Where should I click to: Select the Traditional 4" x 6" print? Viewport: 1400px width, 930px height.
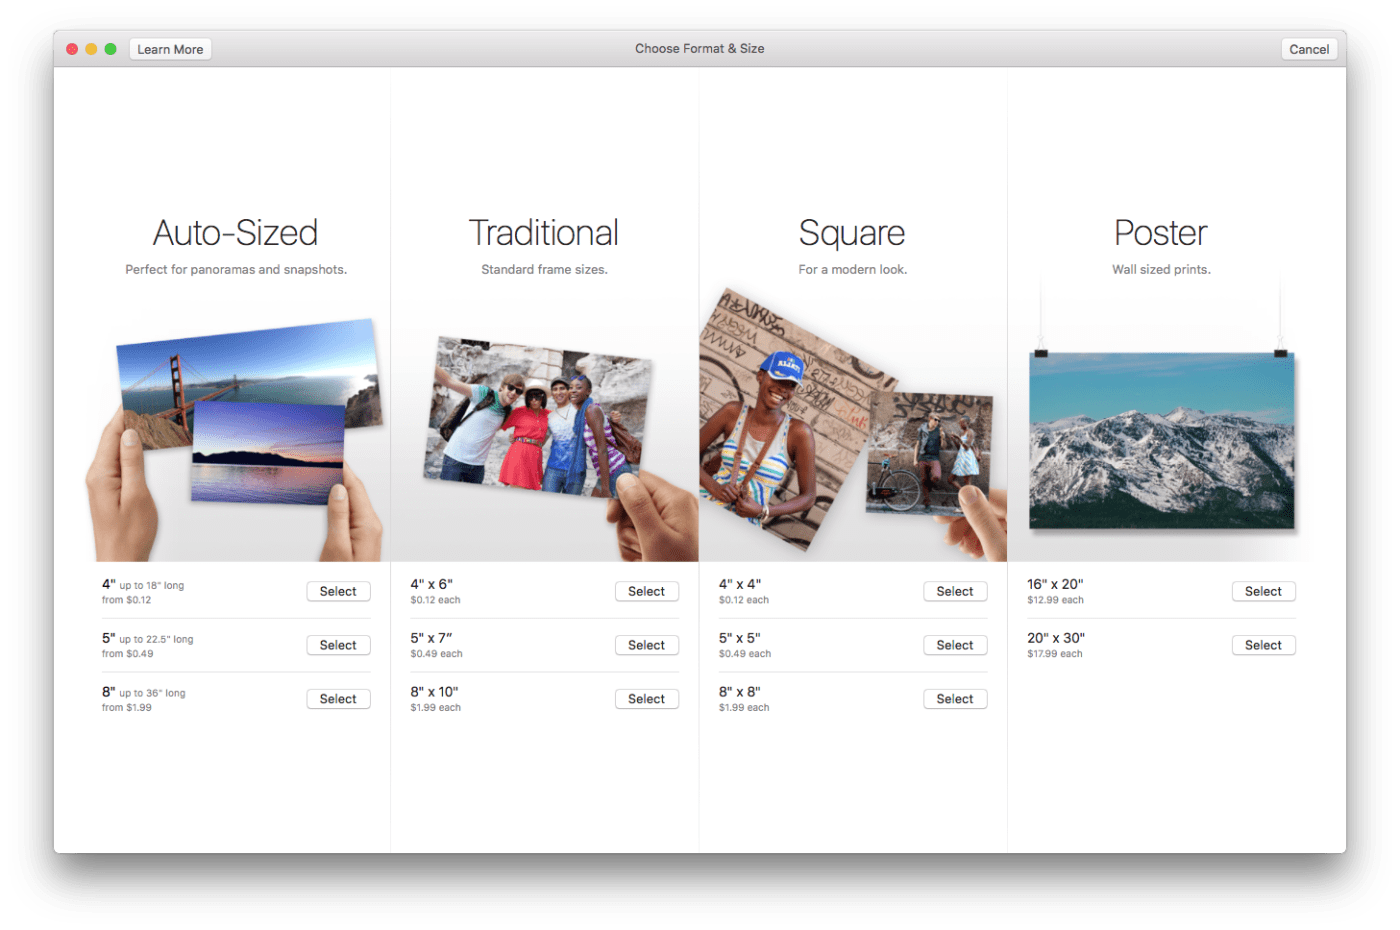(646, 591)
